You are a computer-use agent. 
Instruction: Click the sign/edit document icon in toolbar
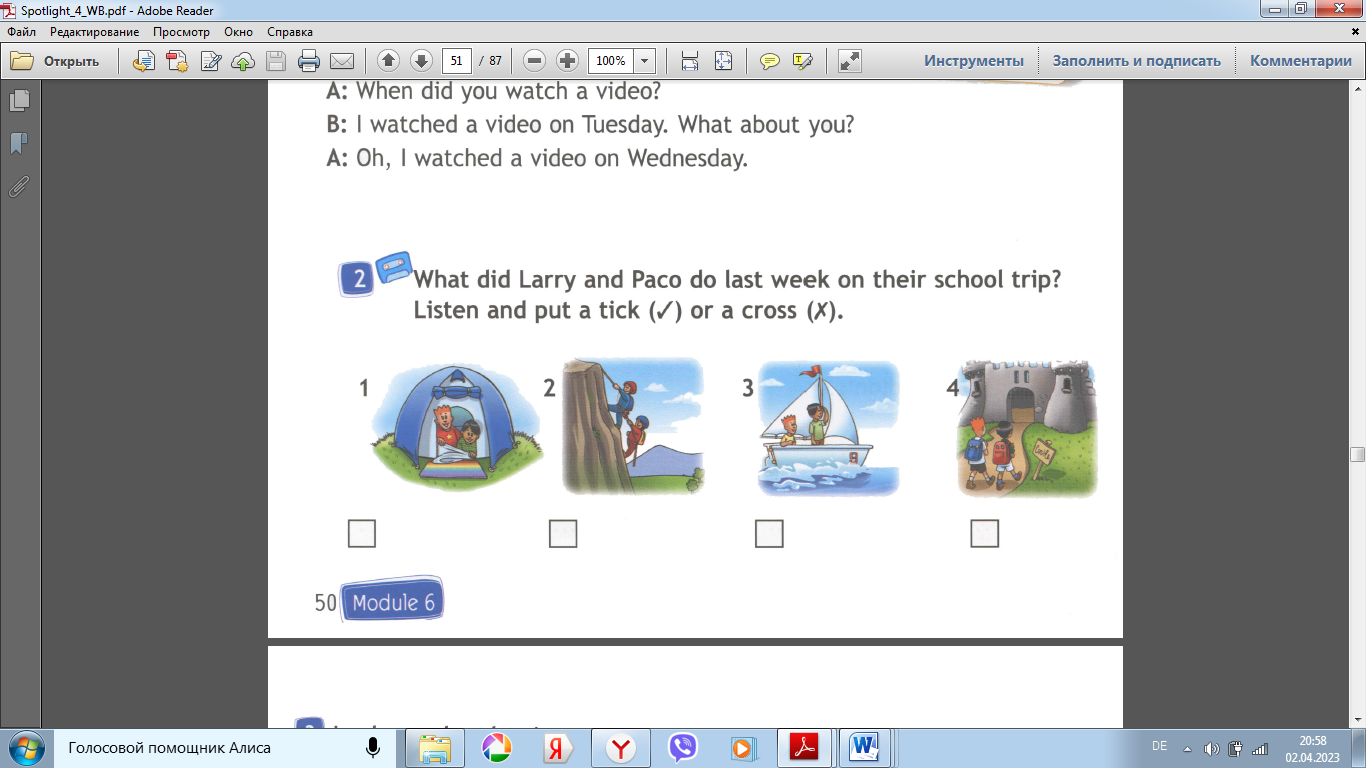(211, 61)
